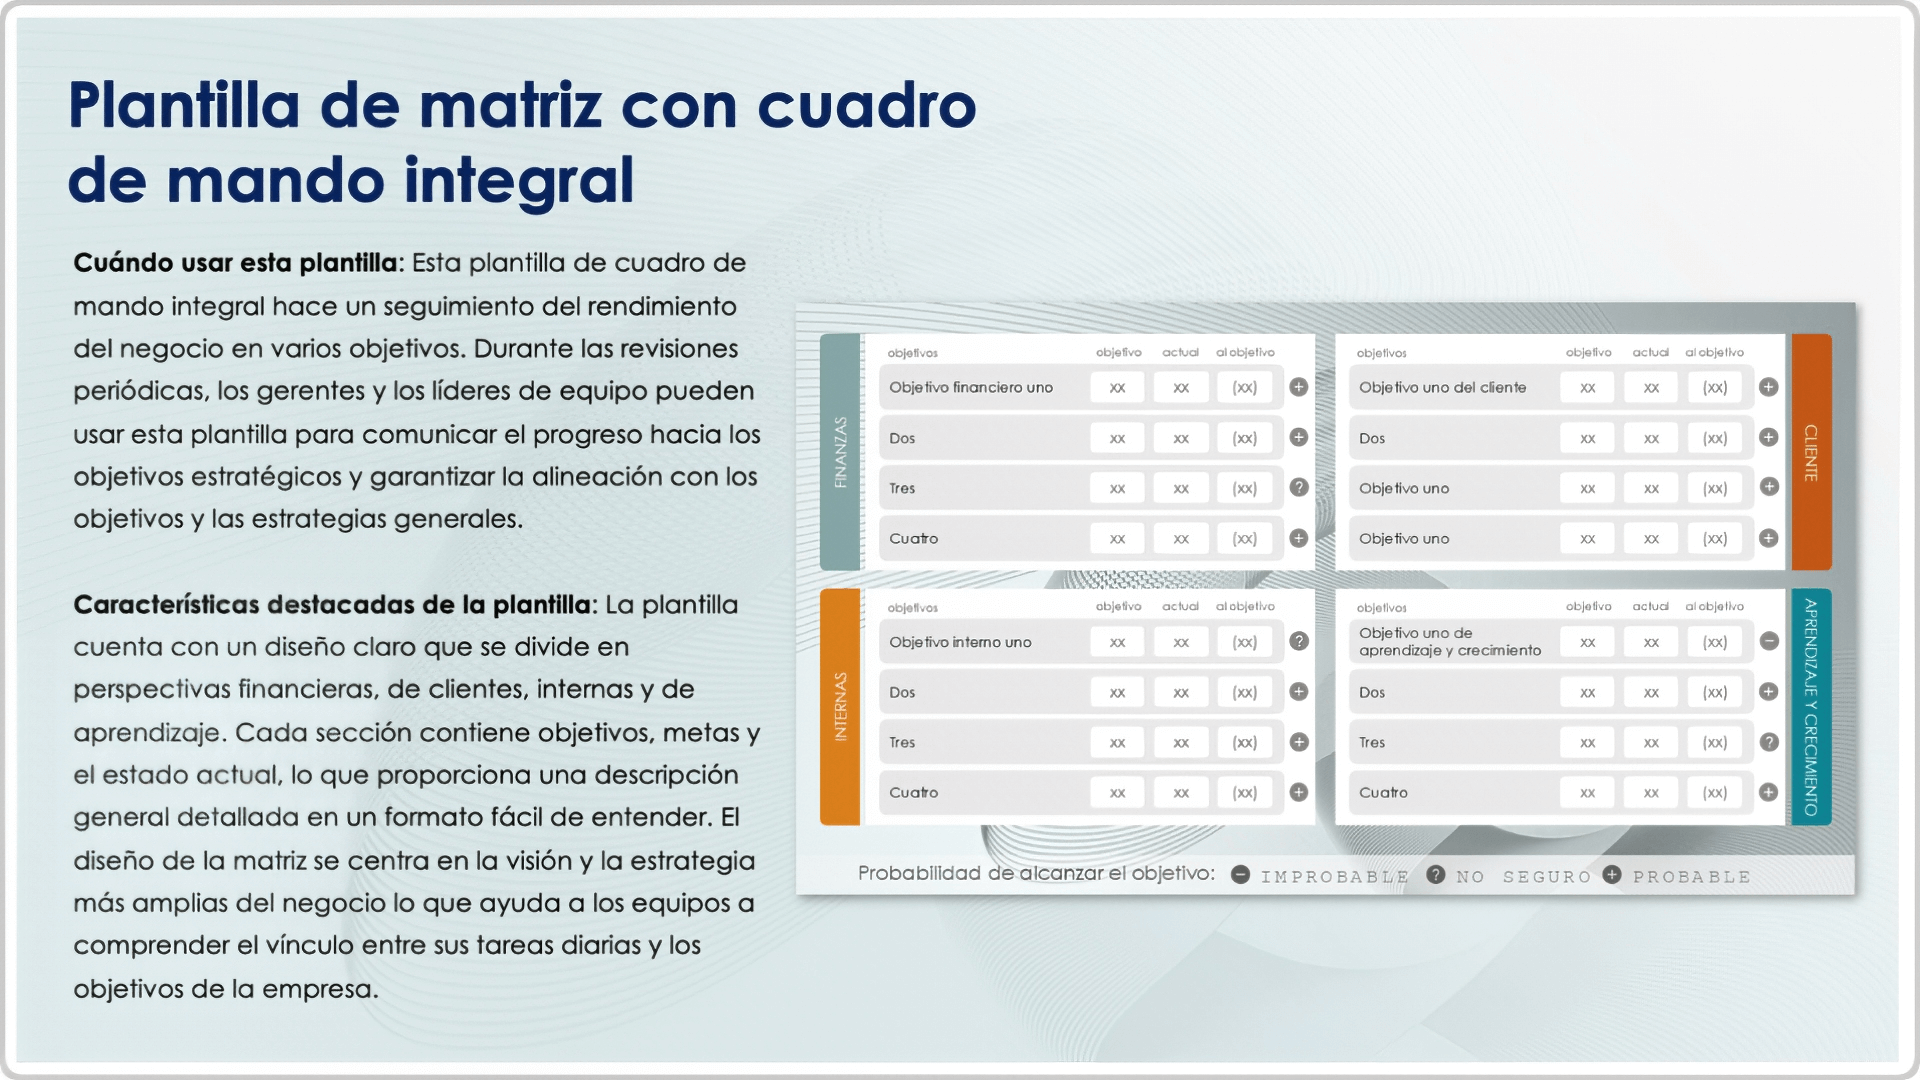The height and width of the screenshot is (1080, 1920).
Task: Click the plus icon next to Cuatro in INTERNAS
Action: [1299, 791]
